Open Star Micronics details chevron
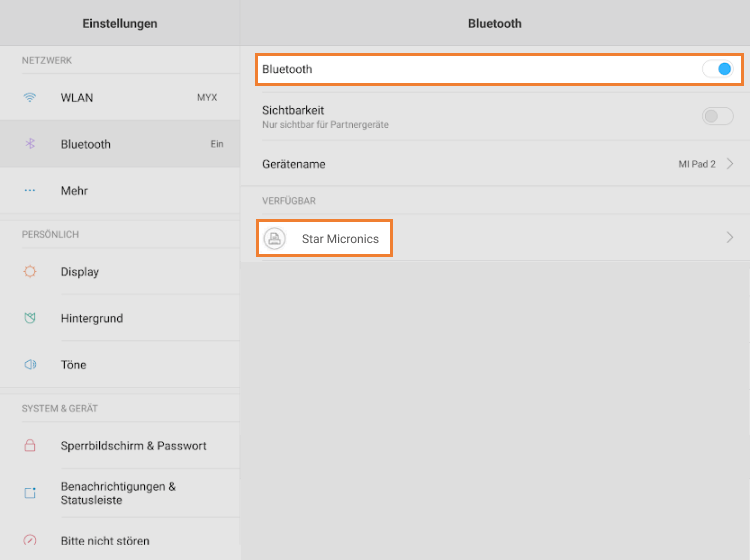Image resolution: width=750 pixels, height=560 pixels. (730, 237)
